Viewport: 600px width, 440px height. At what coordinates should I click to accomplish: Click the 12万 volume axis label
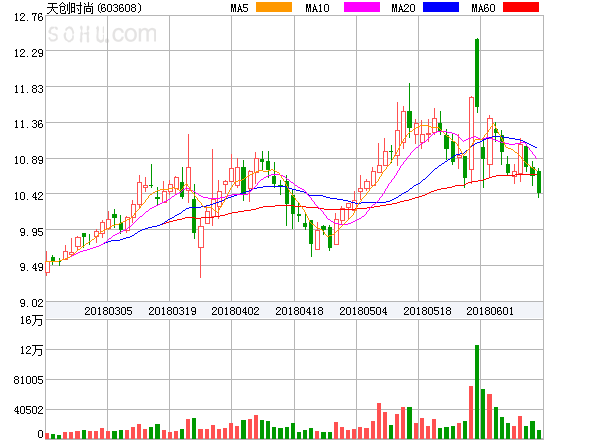coord(31,350)
